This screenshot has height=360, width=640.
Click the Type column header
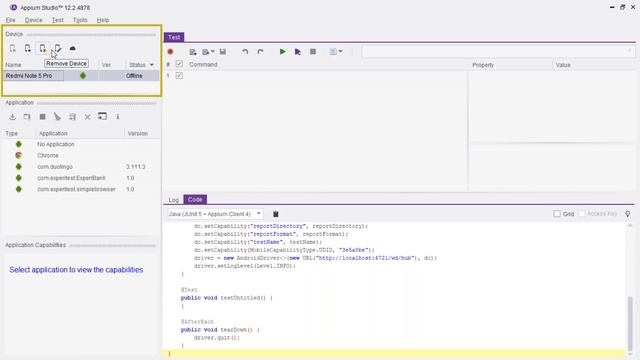pyautogui.click(x=11, y=133)
